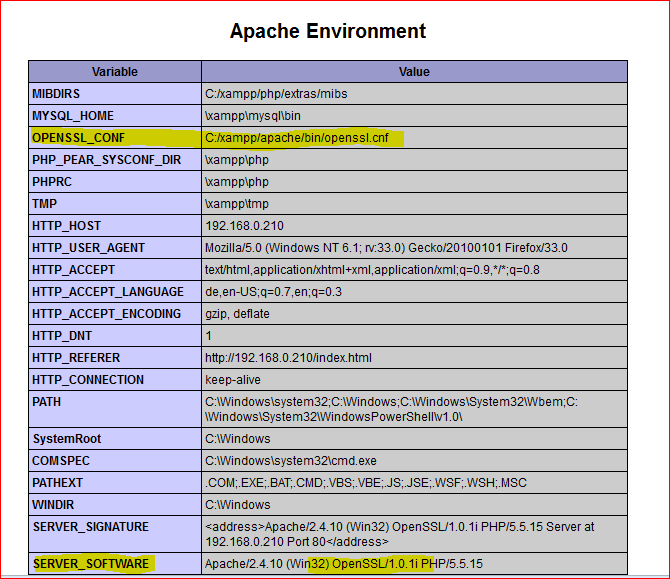The height and width of the screenshot is (579, 670).
Task: Select the Value column header
Action: [x=414, y=71]
